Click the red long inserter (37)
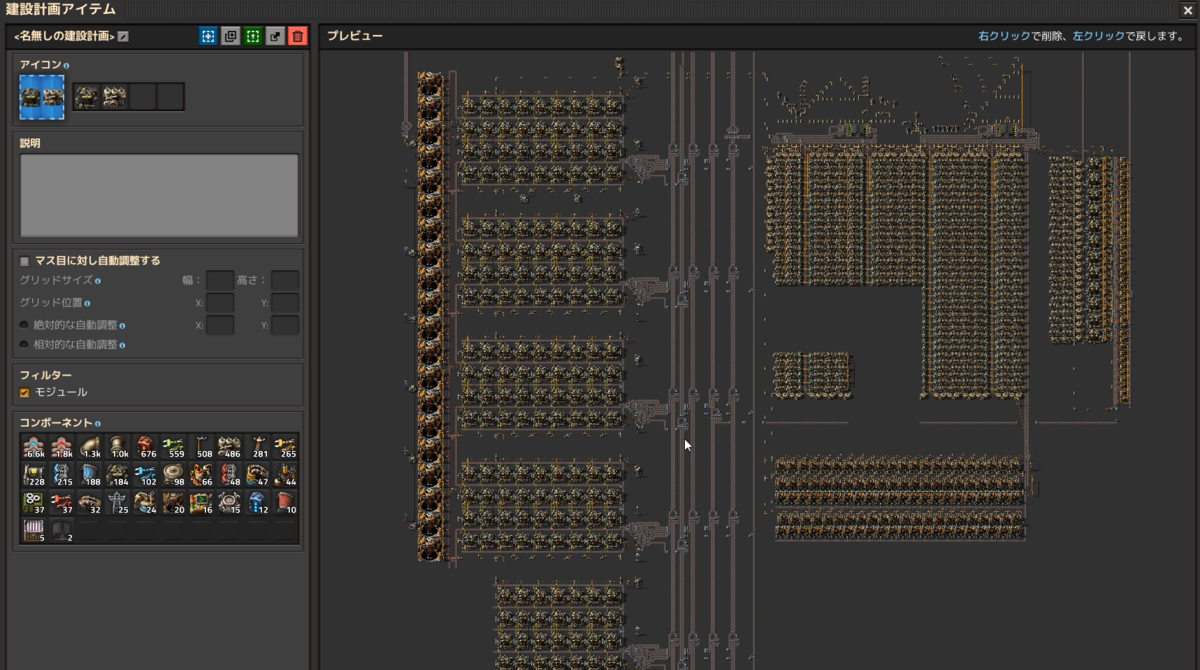This screenshot has width=1200, height=670. [62, 502]
